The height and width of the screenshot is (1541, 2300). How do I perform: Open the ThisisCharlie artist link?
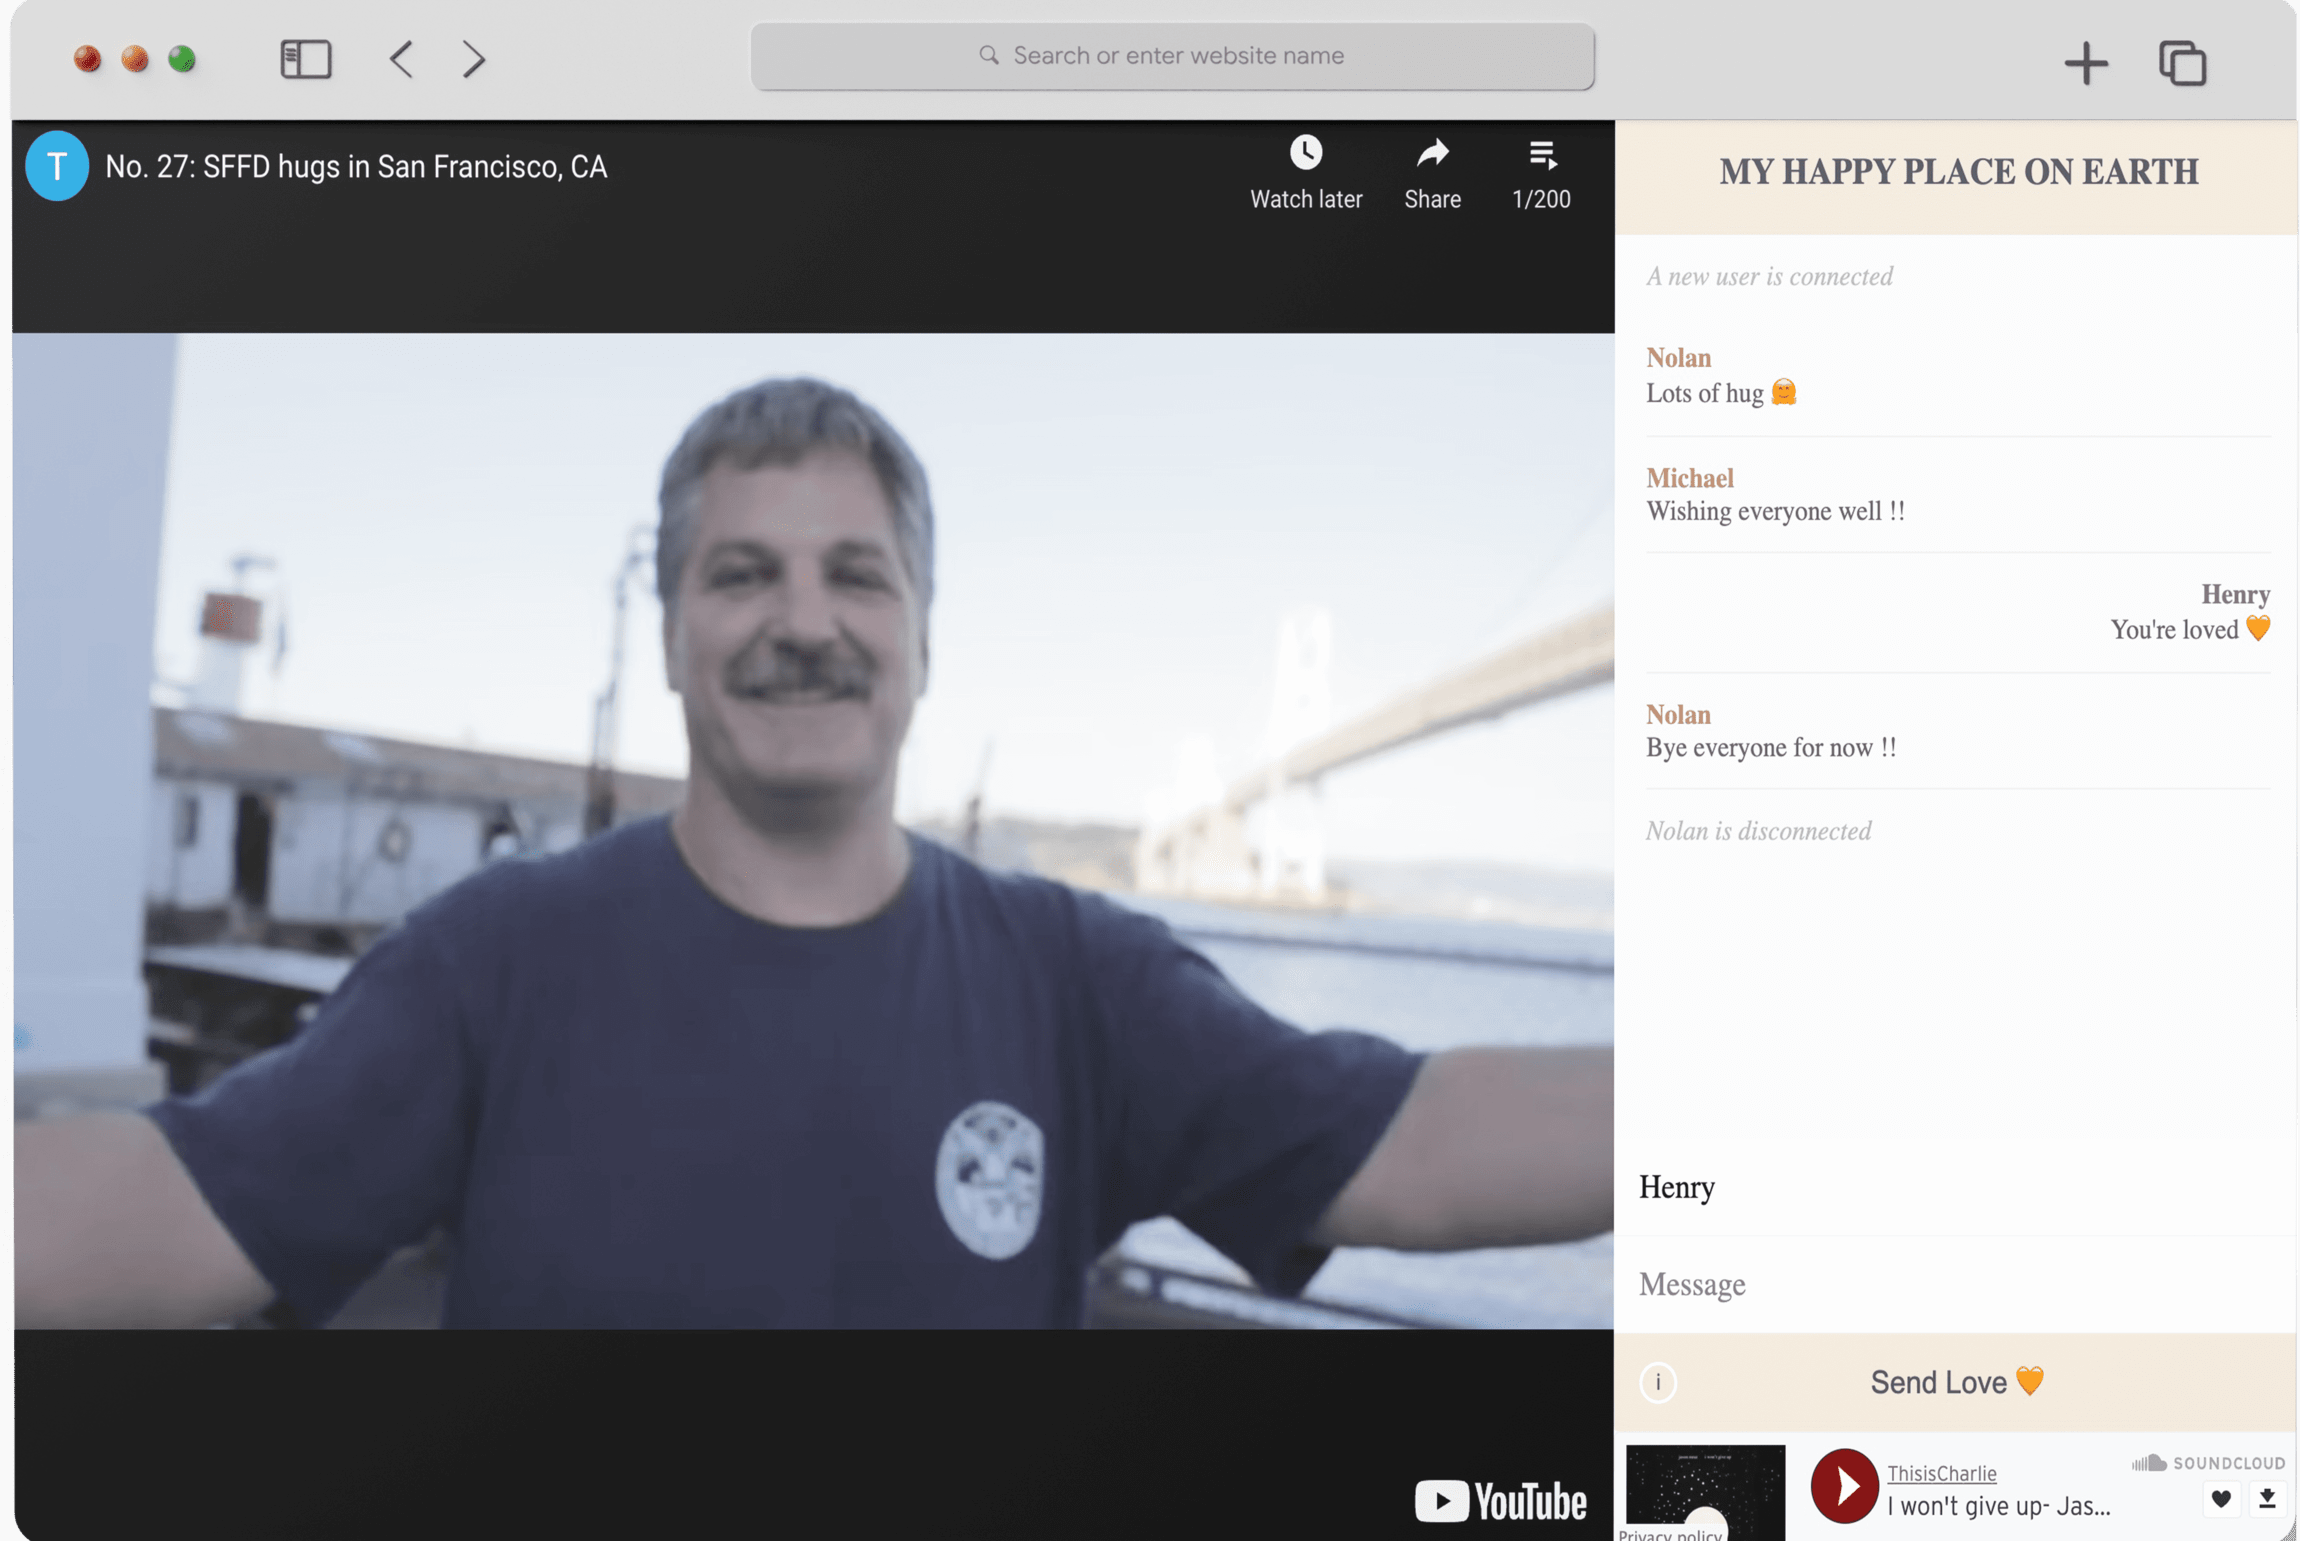(x=1940, y=1473)
